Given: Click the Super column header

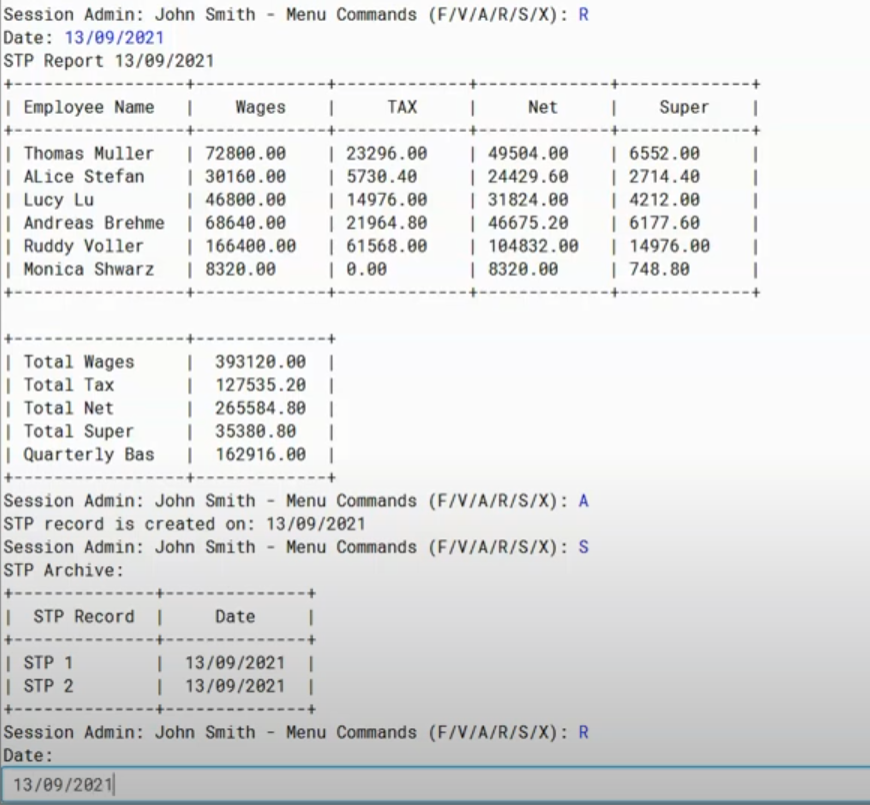Looking at the screenshot, I should coord(684,107).
